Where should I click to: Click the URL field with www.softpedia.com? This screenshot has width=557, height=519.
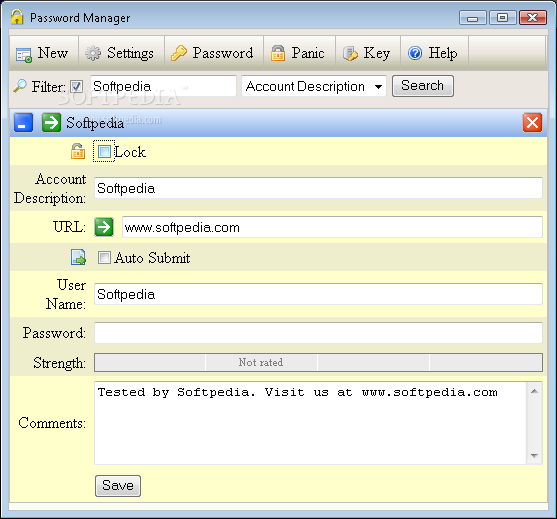[x=332, y=227]
